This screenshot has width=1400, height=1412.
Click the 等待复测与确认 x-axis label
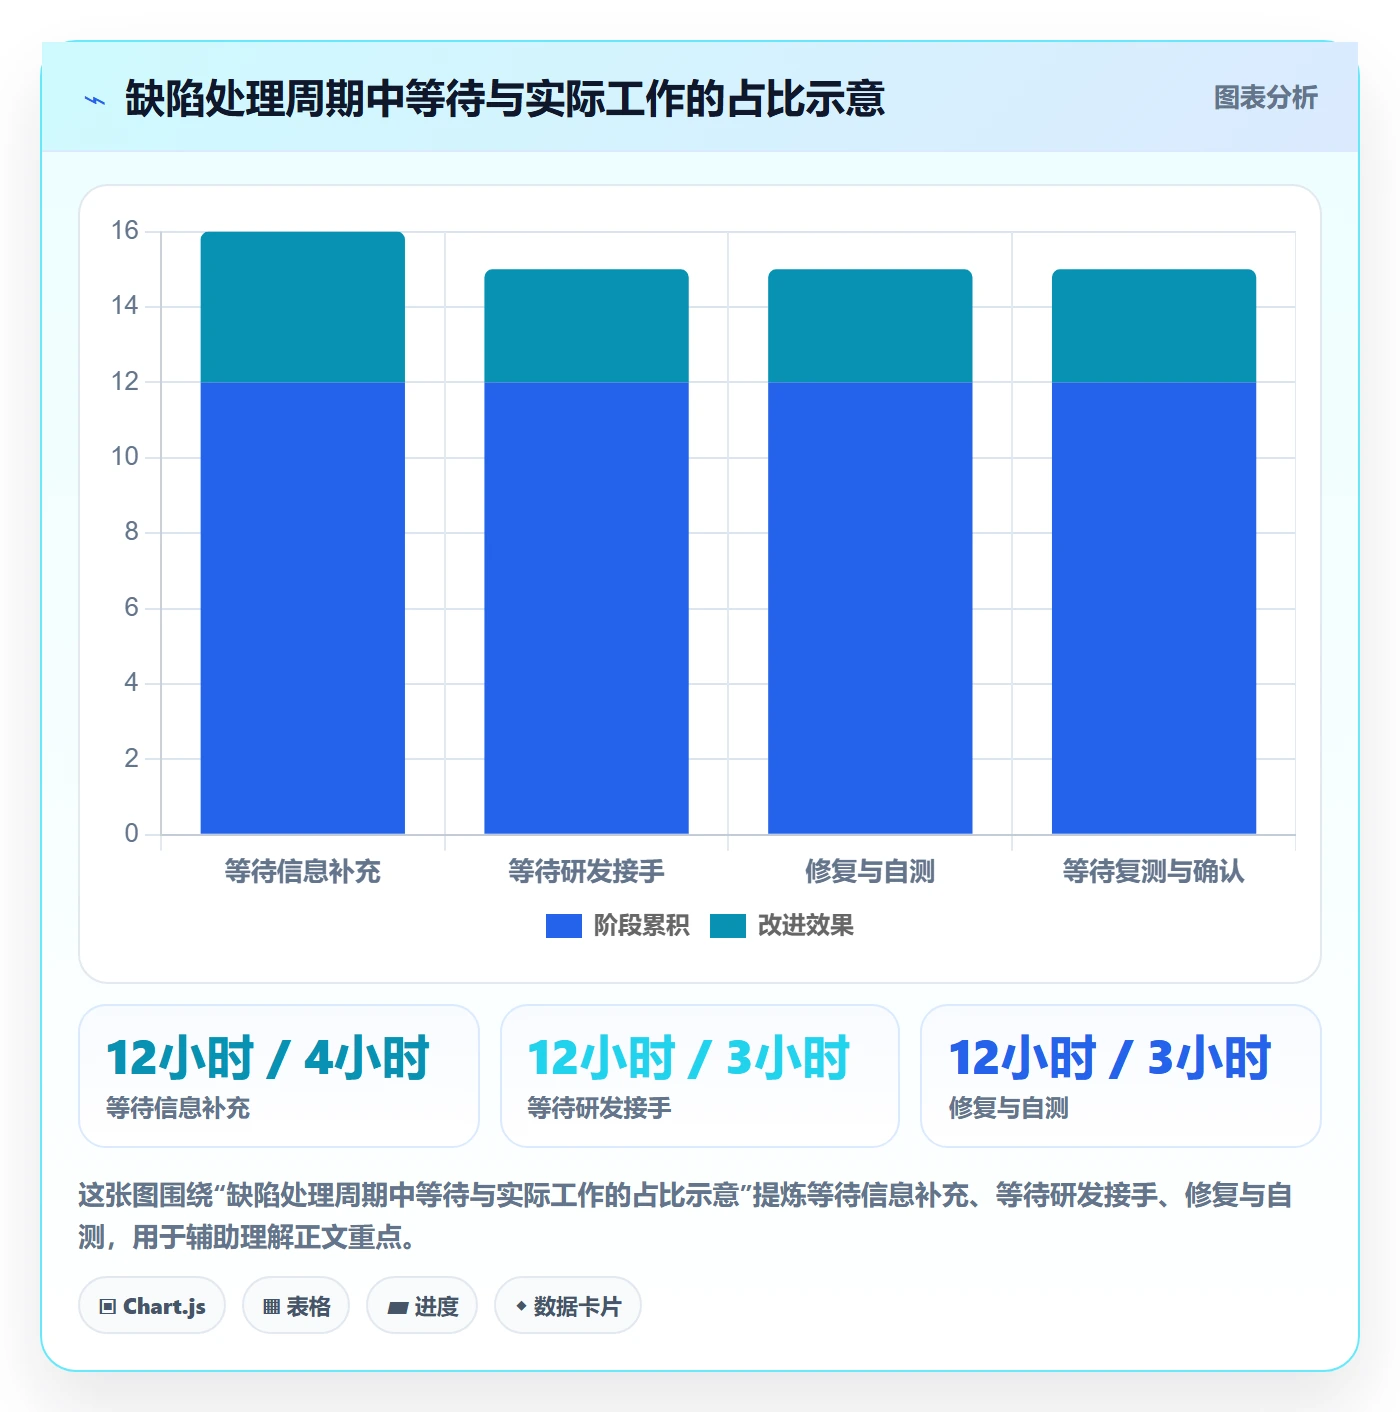click(x=1154, y=872)
